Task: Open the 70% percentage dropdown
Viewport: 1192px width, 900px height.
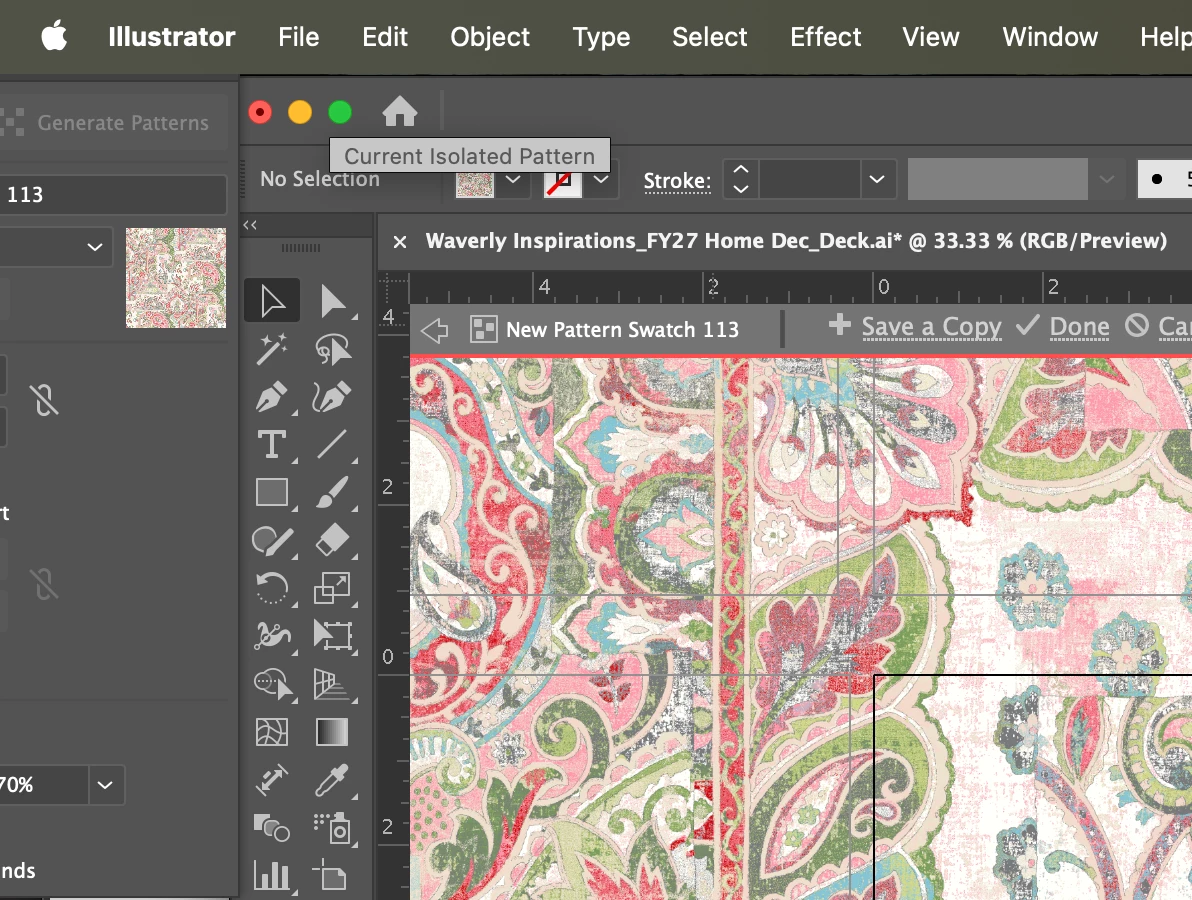Action: 105,784
